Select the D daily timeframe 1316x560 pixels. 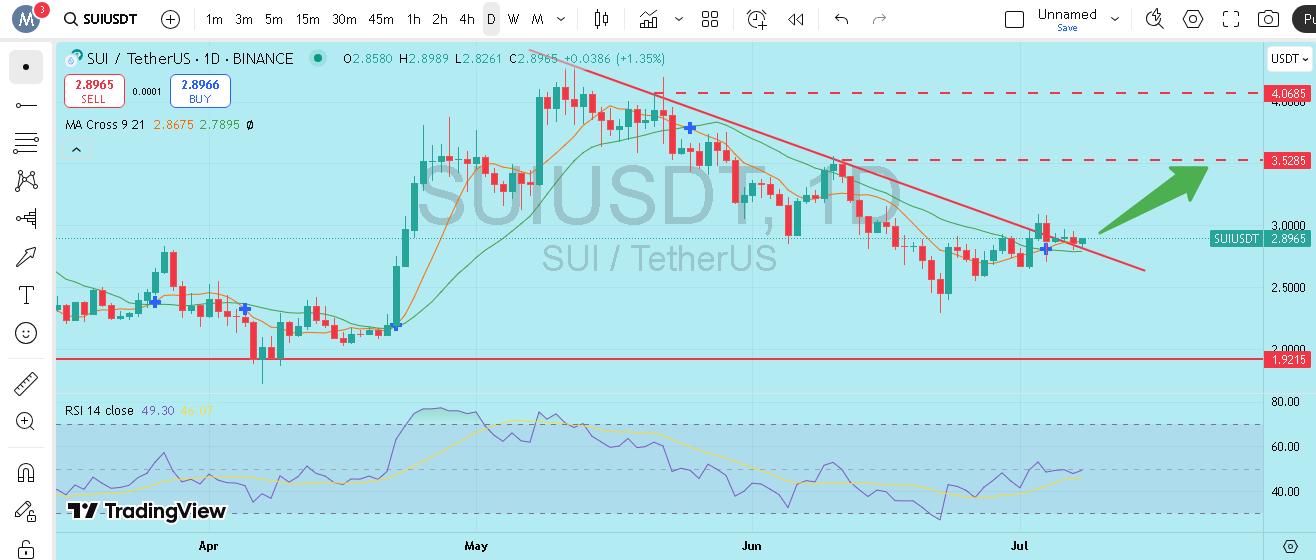(x=491, y=19)
